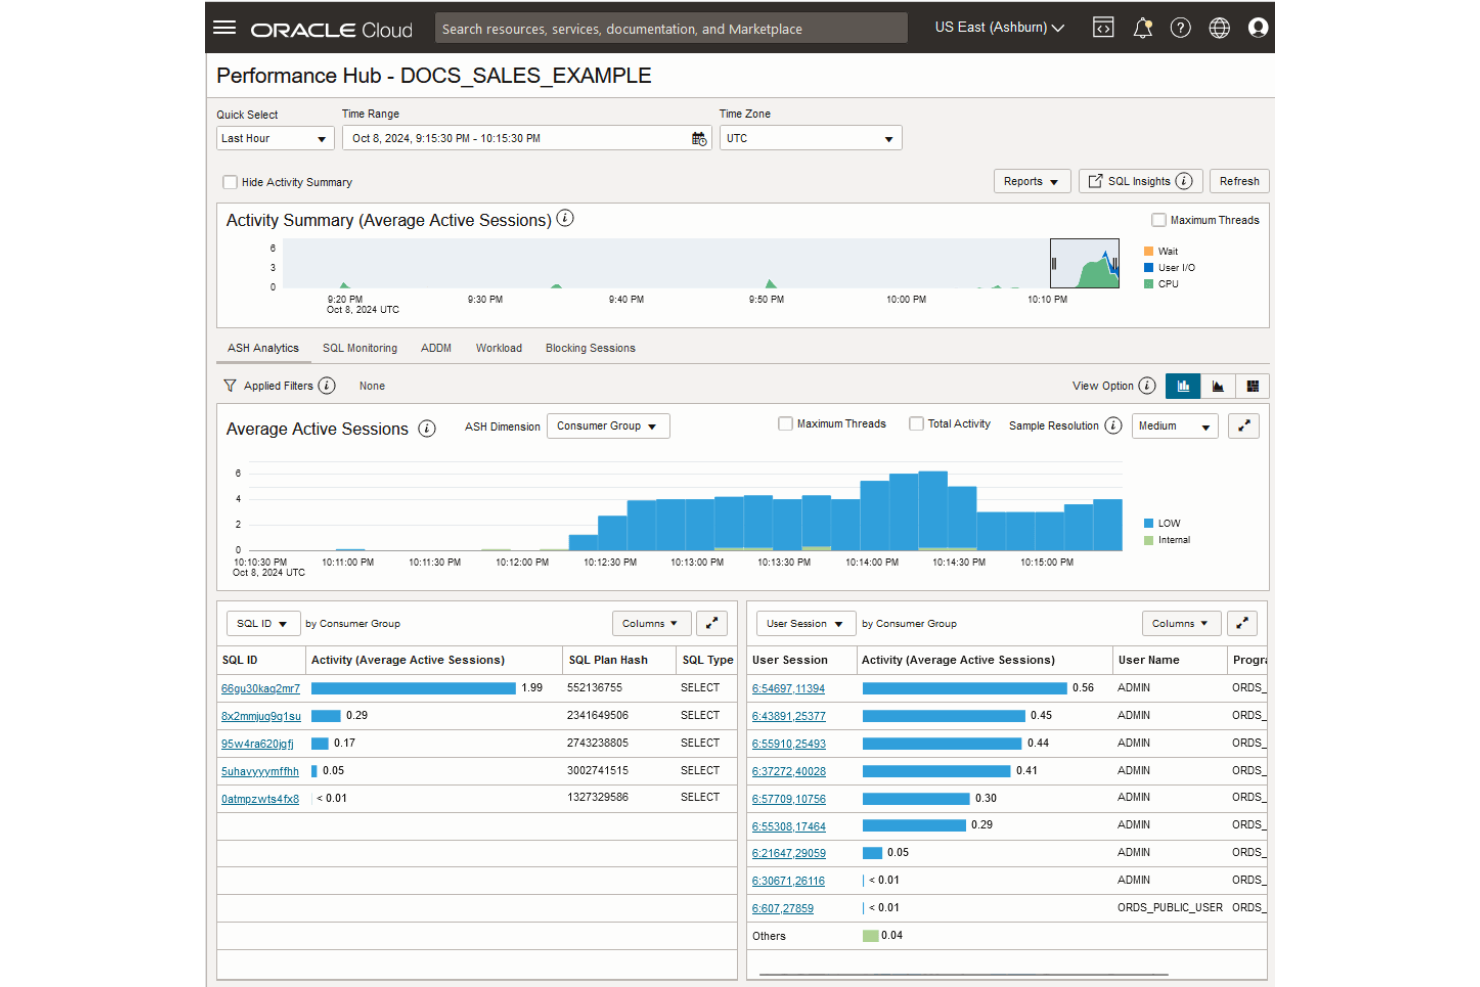Click the CPU legend color swatch
Image resolution: width=1480 pixels, height=987 pixels.
pos(1149,284)
